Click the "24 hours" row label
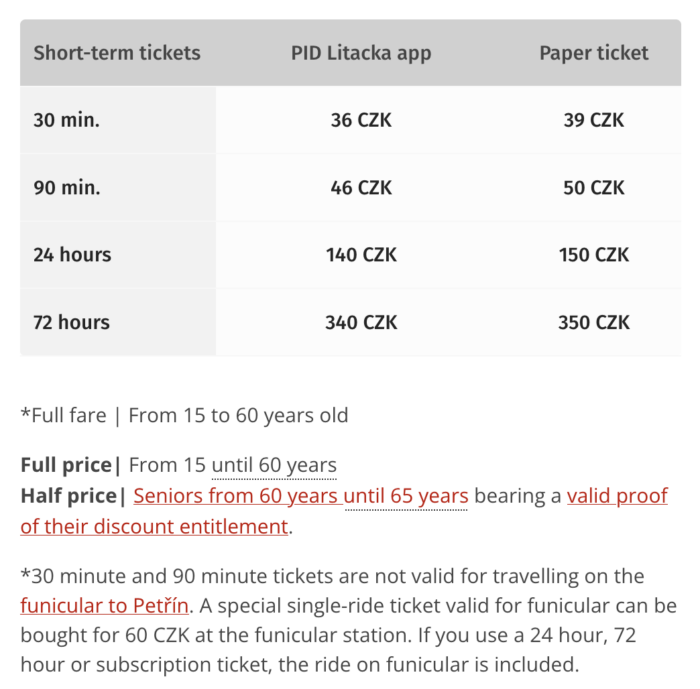Image resolution: width=700 pixels, height=689 pixels. click(72, 255)
